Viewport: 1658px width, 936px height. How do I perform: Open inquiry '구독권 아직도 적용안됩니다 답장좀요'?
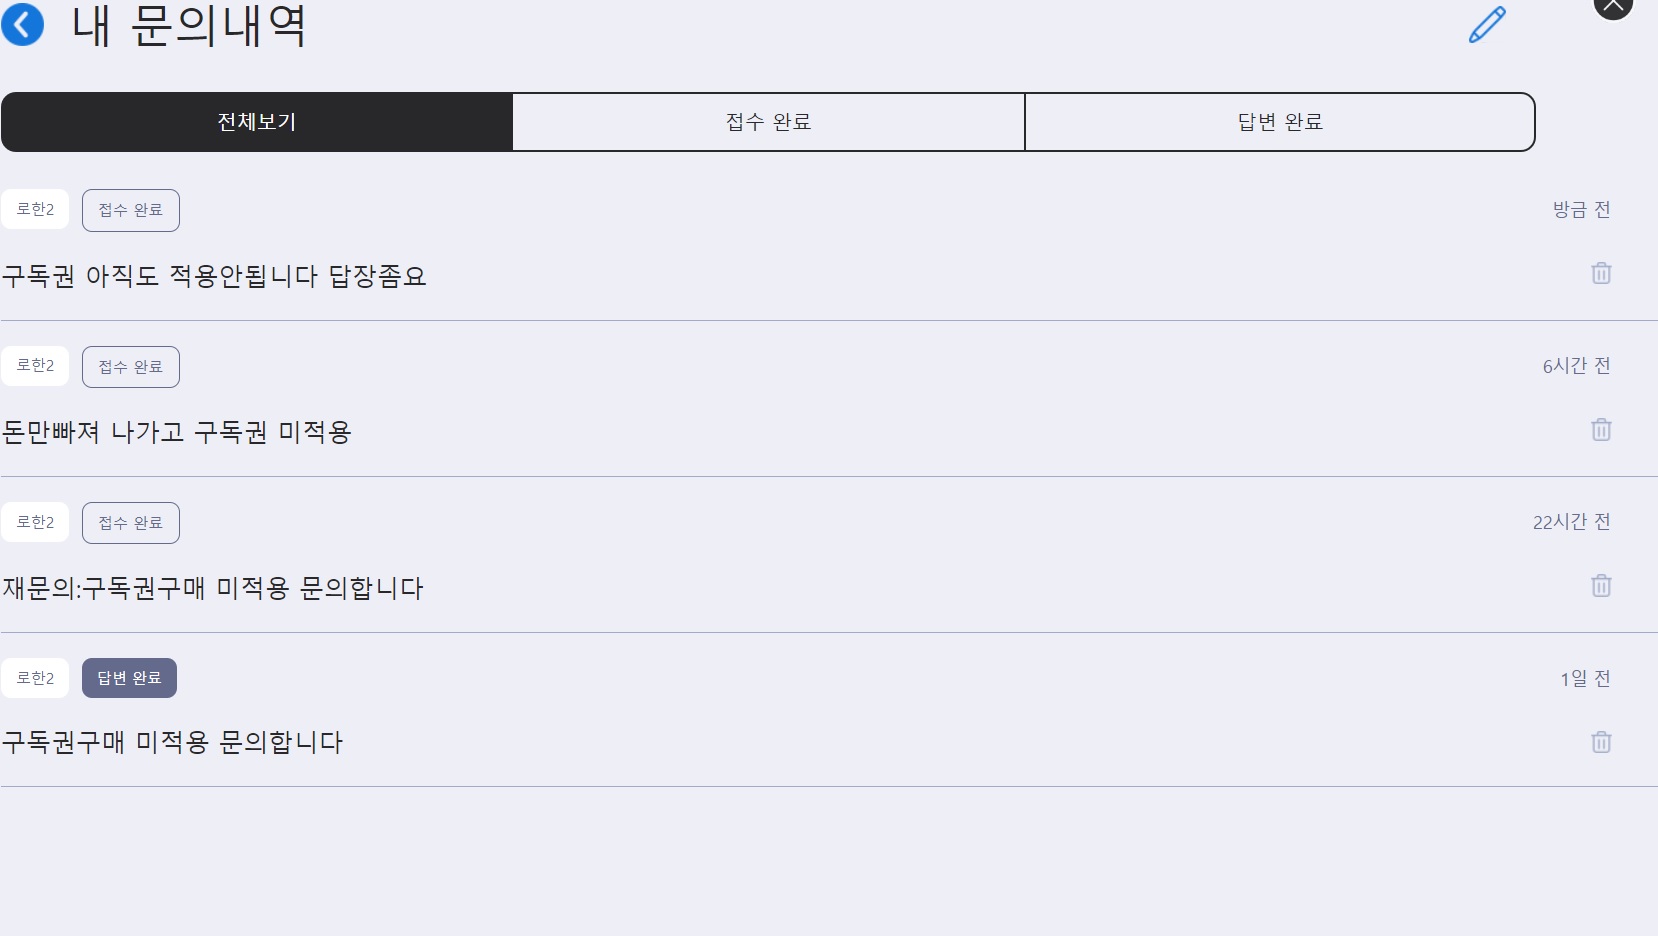point(214,276)
